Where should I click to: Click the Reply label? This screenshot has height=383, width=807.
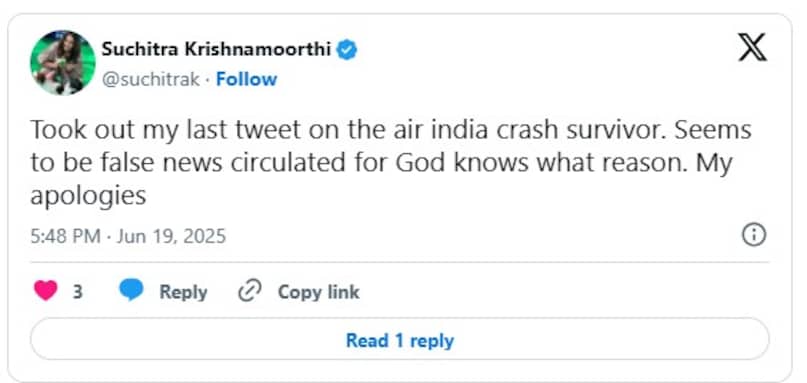click(183, 292)
